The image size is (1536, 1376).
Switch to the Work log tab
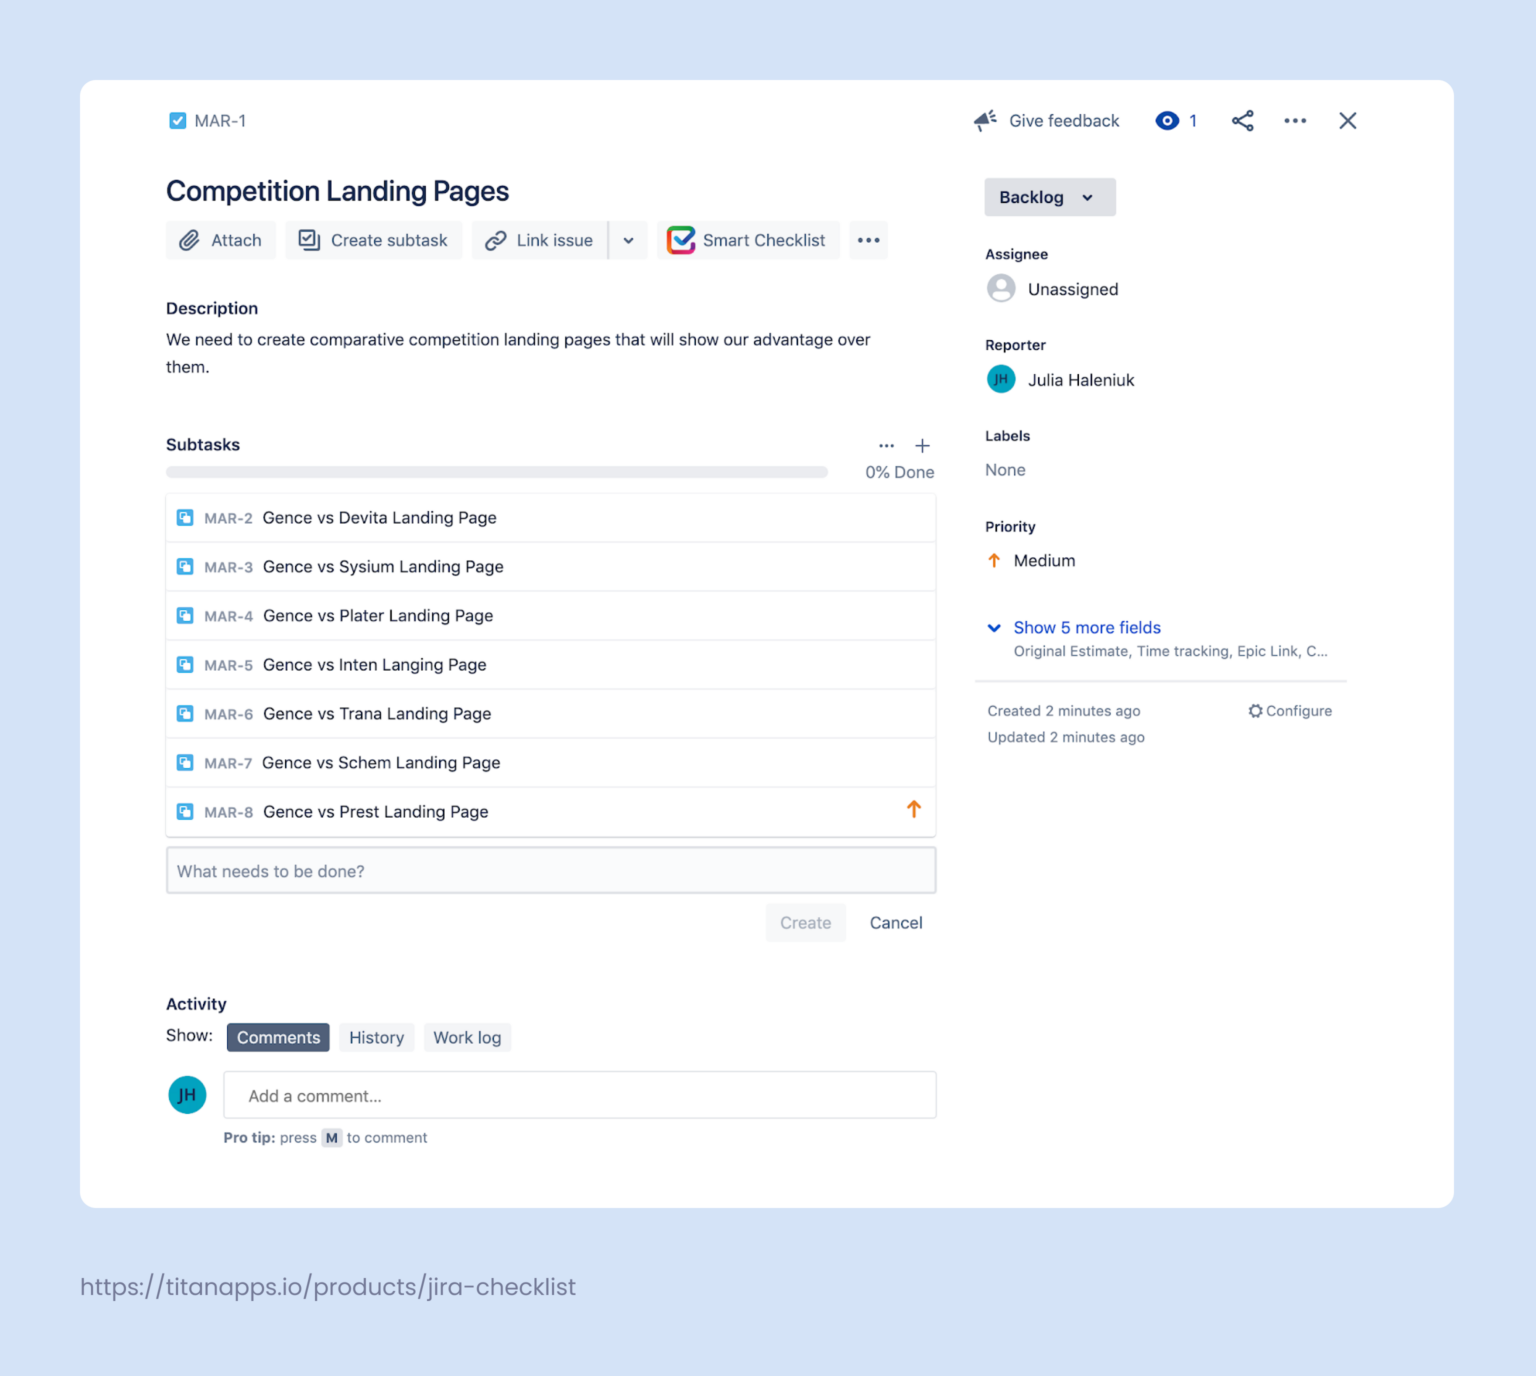click(467, 1037)
